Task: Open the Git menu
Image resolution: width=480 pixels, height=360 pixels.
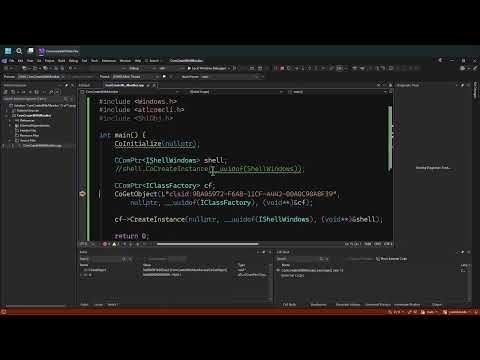Action: 39,61
